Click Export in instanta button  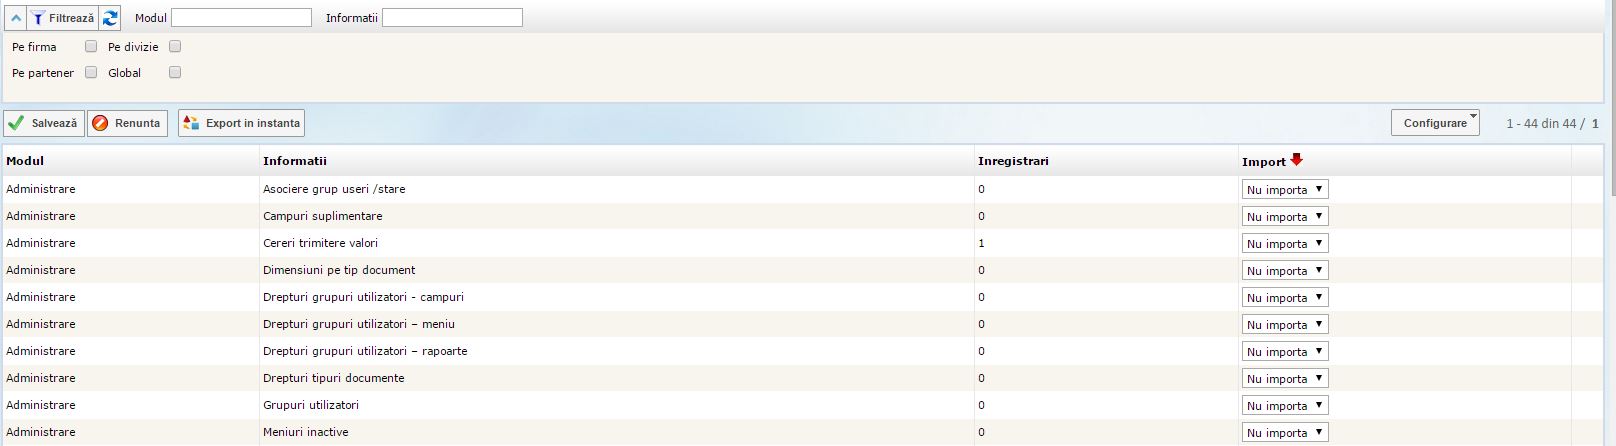[241, 123]
